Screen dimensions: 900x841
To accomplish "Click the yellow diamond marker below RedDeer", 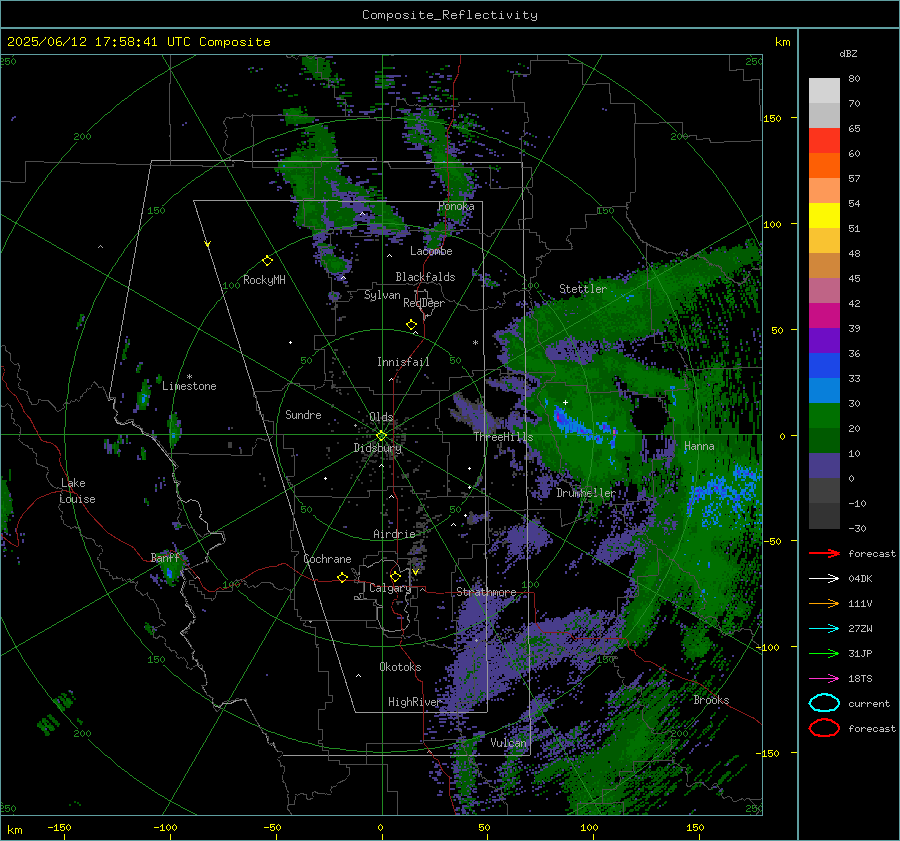I will 411,325.
